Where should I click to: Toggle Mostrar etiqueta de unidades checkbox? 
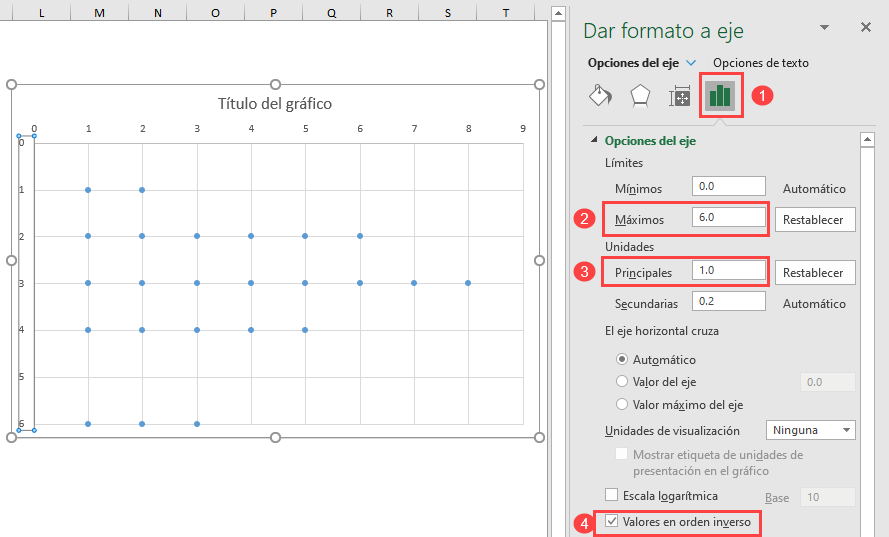click(x=621, y=454)
